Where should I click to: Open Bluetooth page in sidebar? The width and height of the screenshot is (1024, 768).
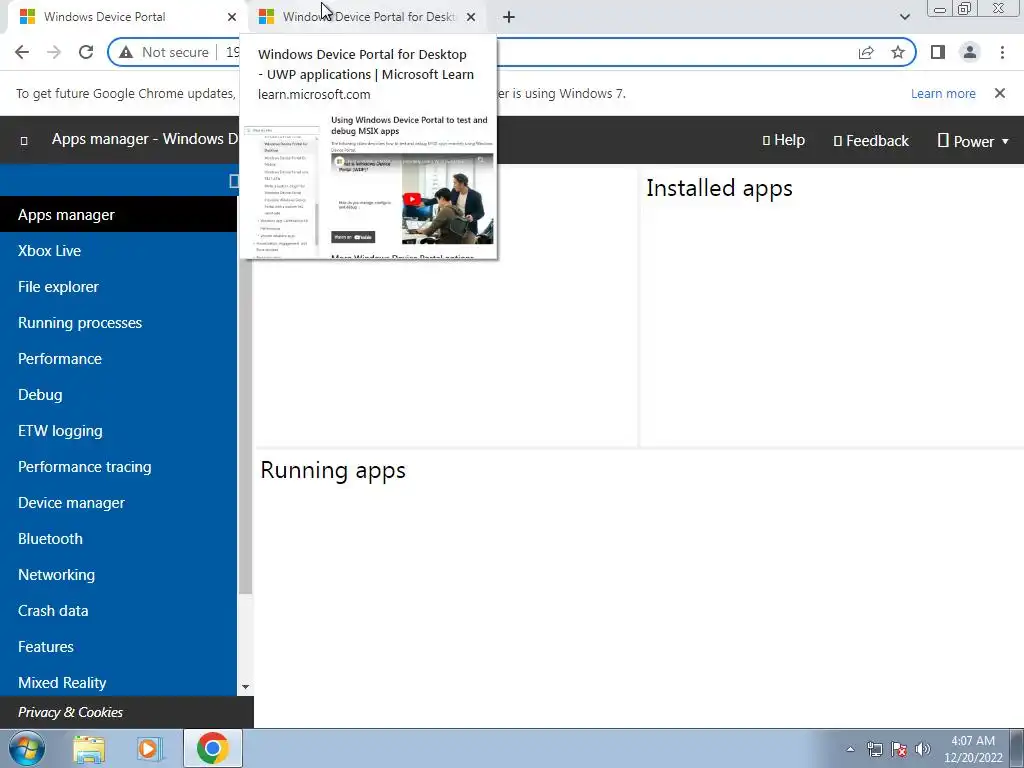pyautogui.click(x=118, y=539)
